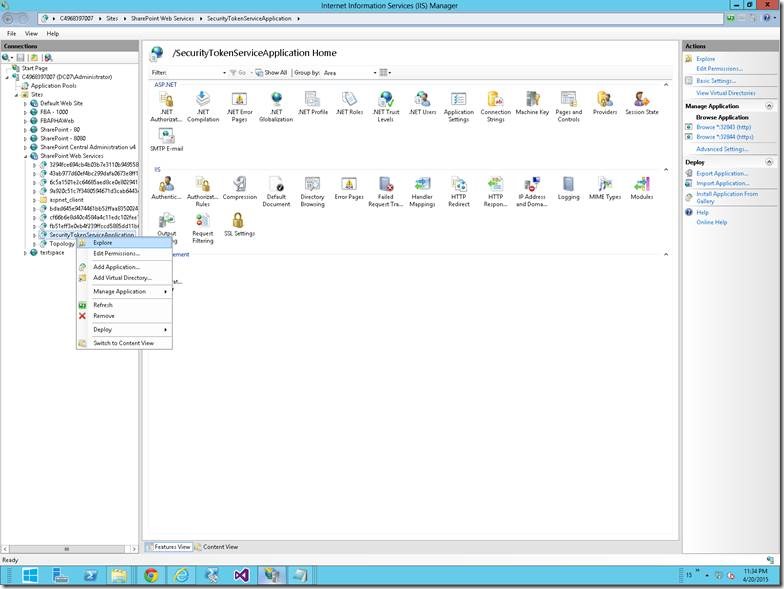784x589 pixels.
Task: Open Request Filtering feature icon
Action: [x=202, y=228]
